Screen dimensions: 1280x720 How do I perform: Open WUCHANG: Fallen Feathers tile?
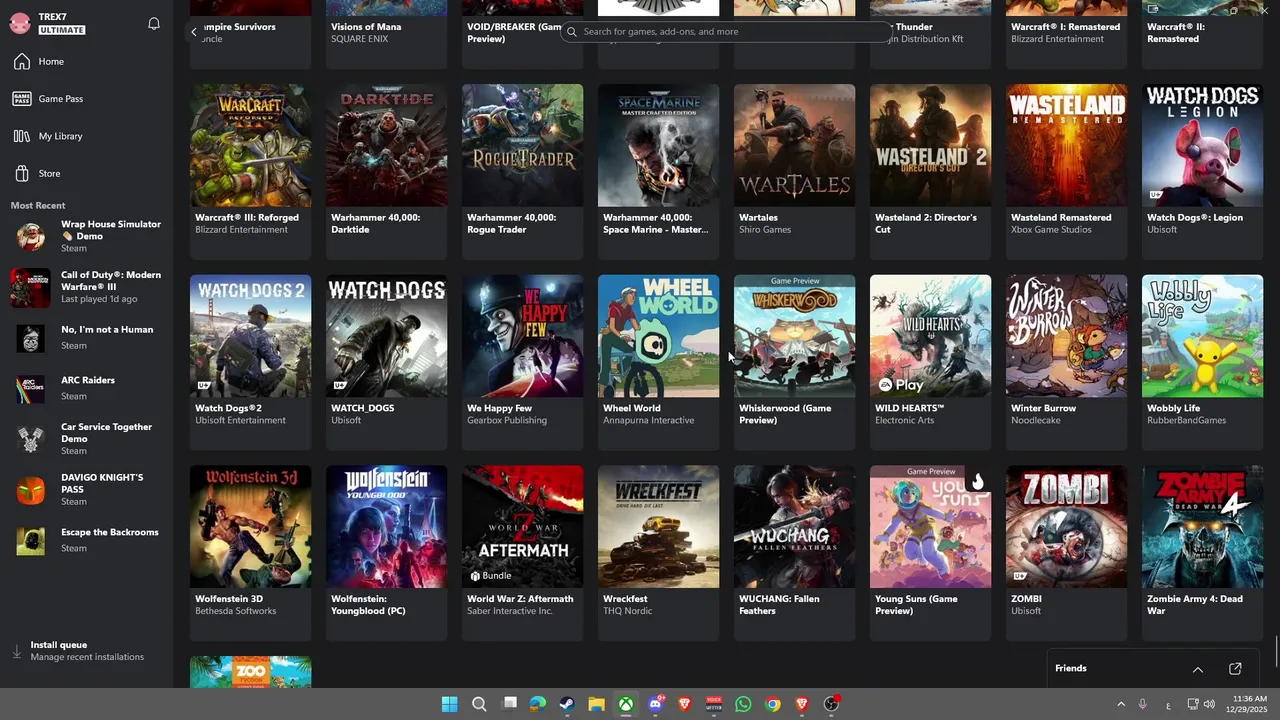794,553
